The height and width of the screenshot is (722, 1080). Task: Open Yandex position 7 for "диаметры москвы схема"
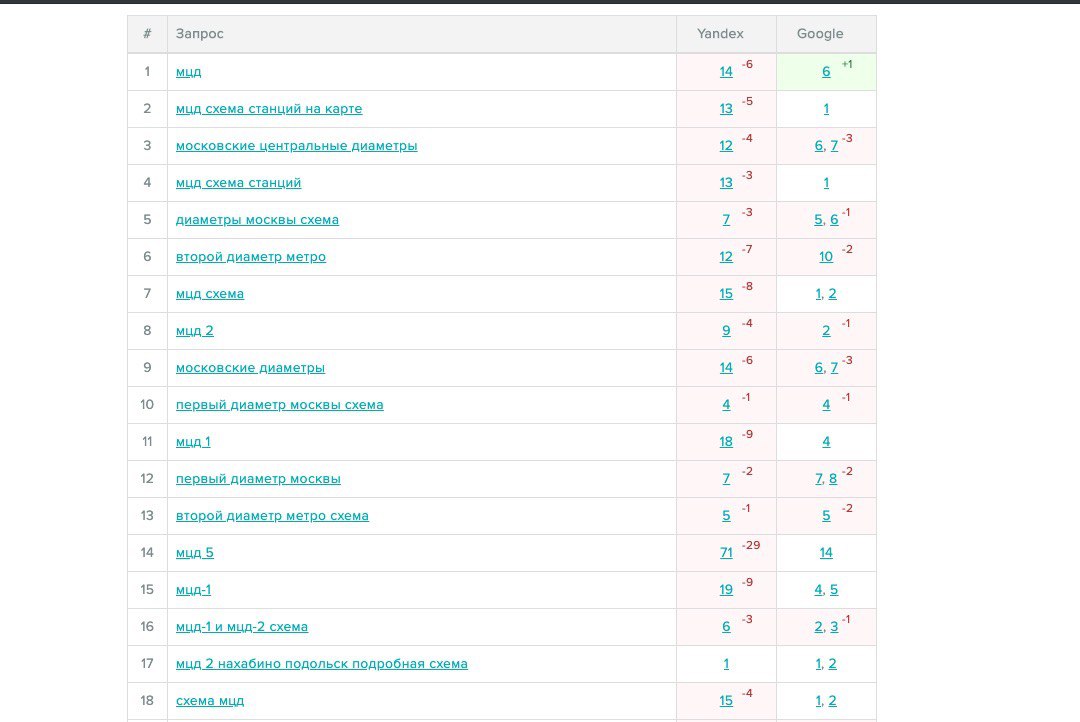(726, 220)
